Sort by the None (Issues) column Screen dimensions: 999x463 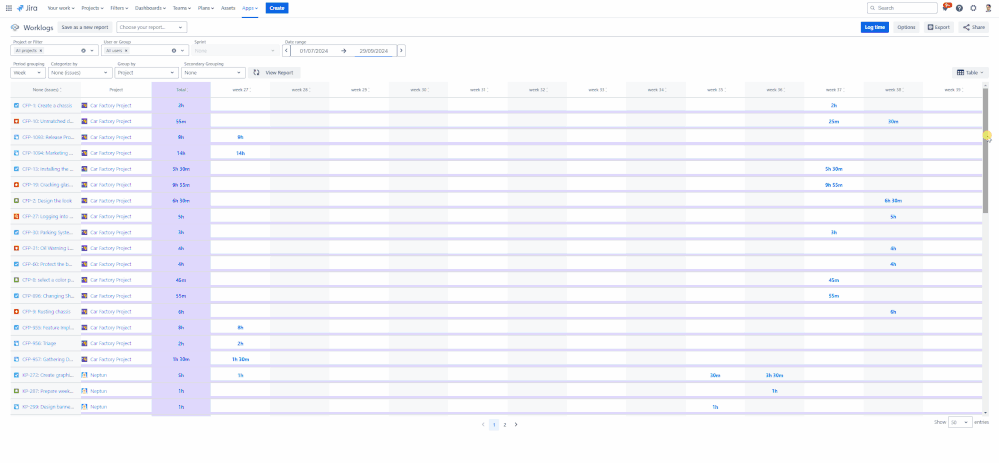(46, 90)
